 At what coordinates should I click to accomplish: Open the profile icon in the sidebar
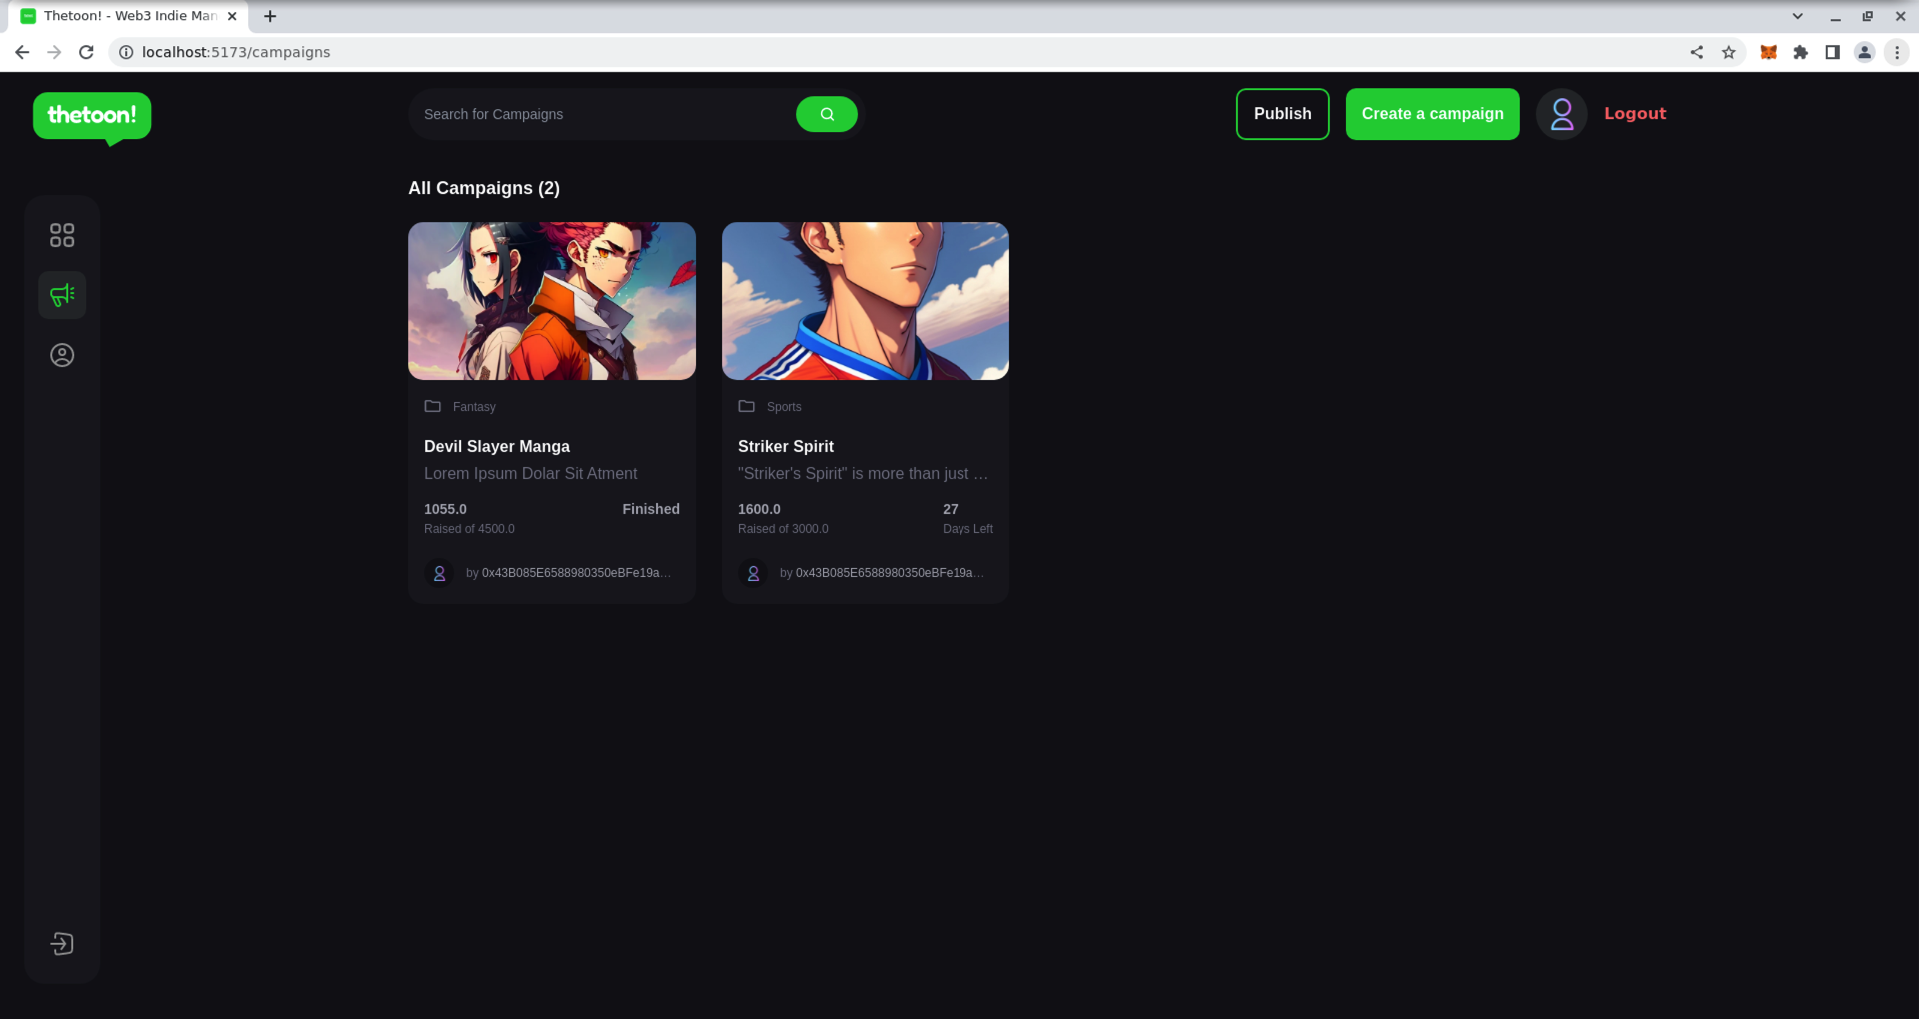click(x=61, y=354)
